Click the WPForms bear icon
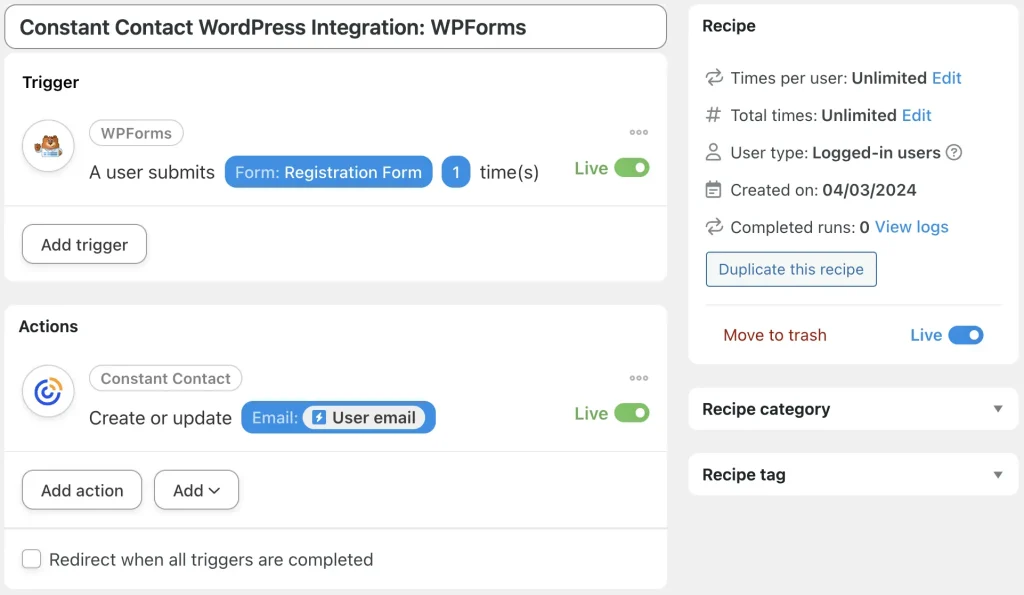 point(49,147)
